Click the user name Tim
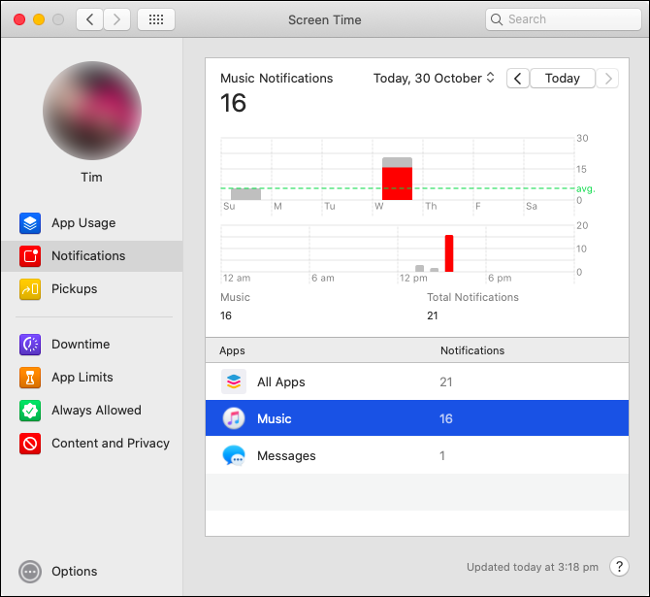This screenshot has width=650, height=597. click(92, 177)
